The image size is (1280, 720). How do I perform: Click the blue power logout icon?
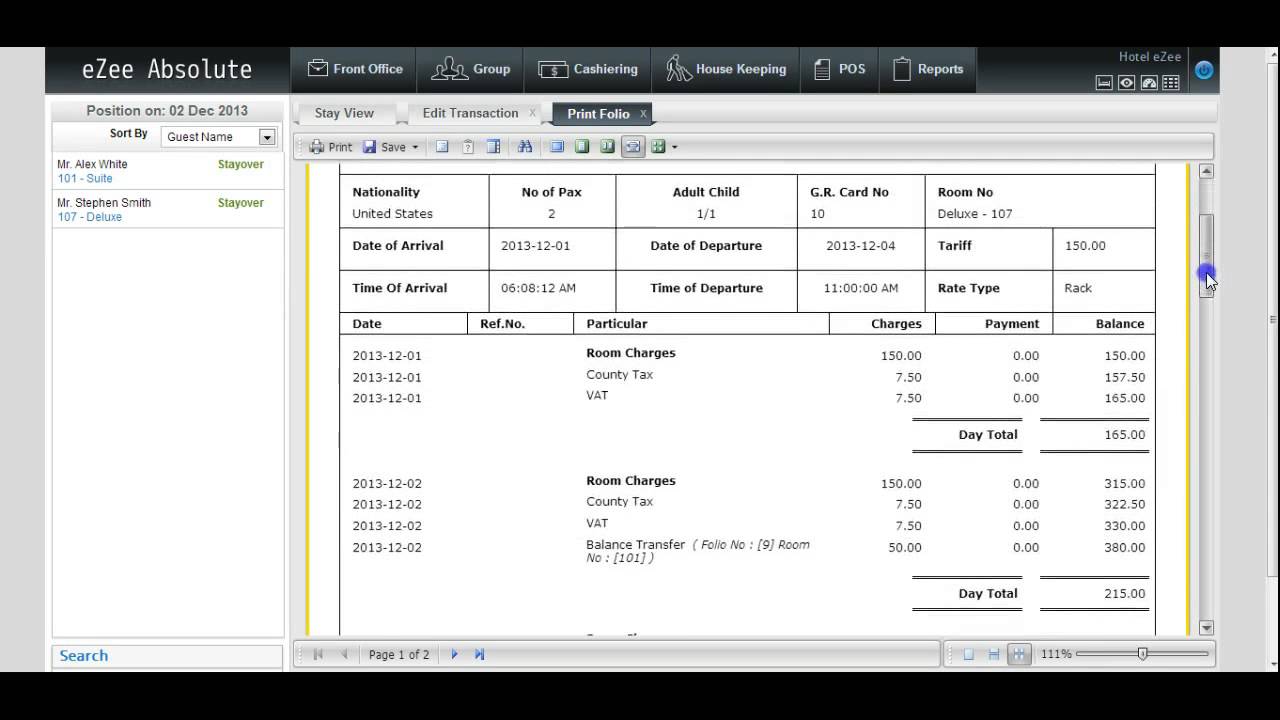click(x=1204, y=70)
